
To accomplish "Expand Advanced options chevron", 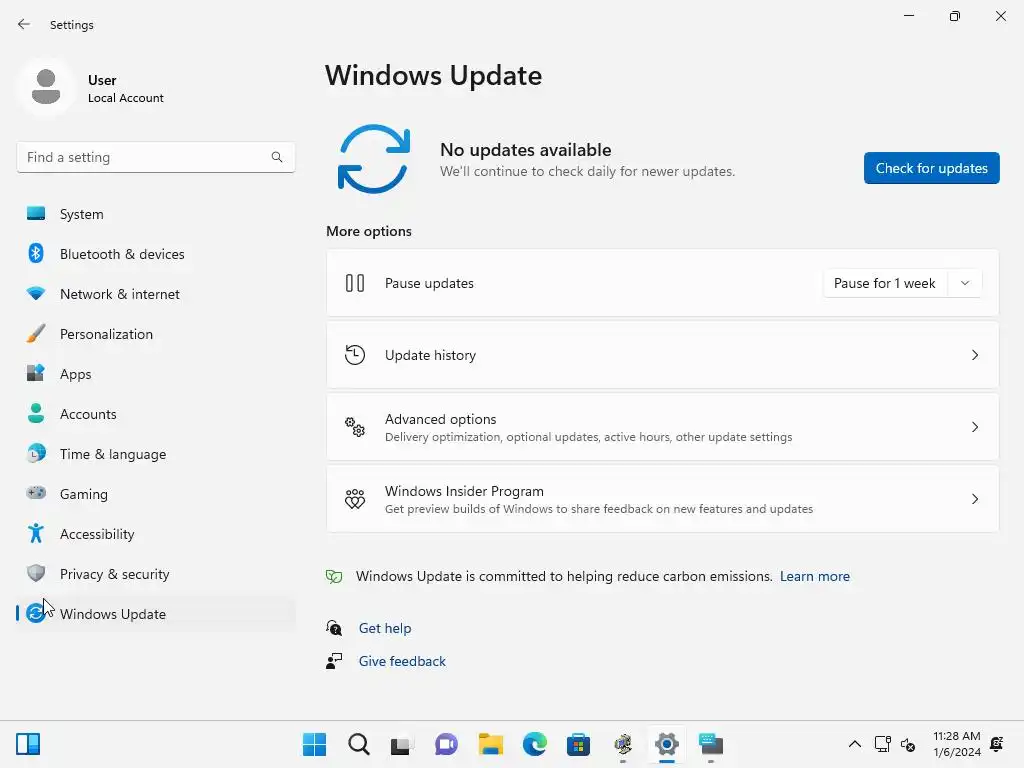I will [974, 426].
